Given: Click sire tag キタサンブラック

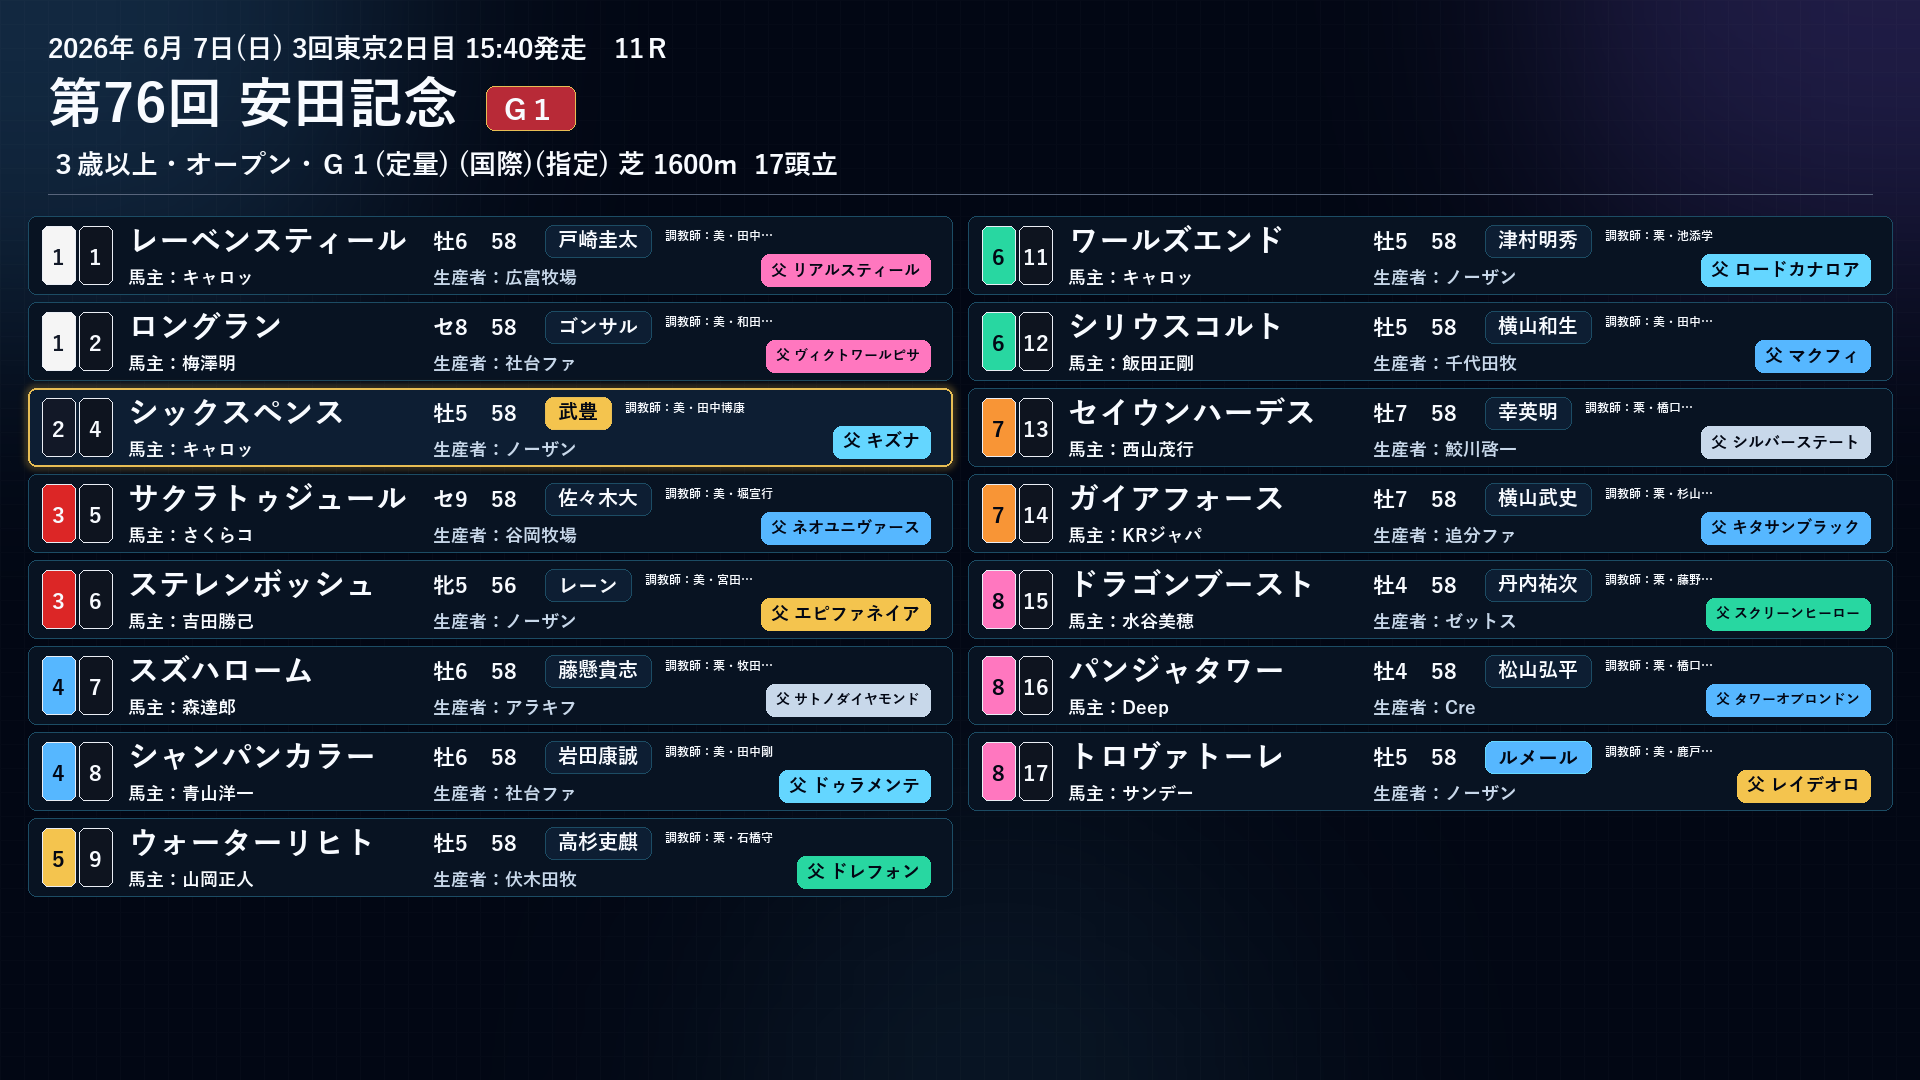Looking at the screenshot, I should point(1786,528).
